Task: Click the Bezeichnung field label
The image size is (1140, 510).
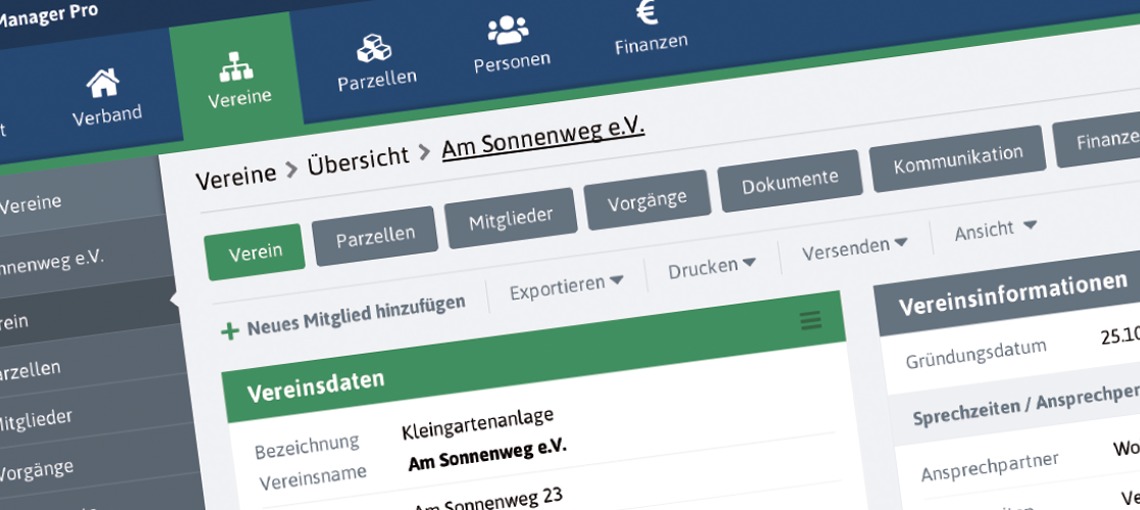Action: click(307, 447)
